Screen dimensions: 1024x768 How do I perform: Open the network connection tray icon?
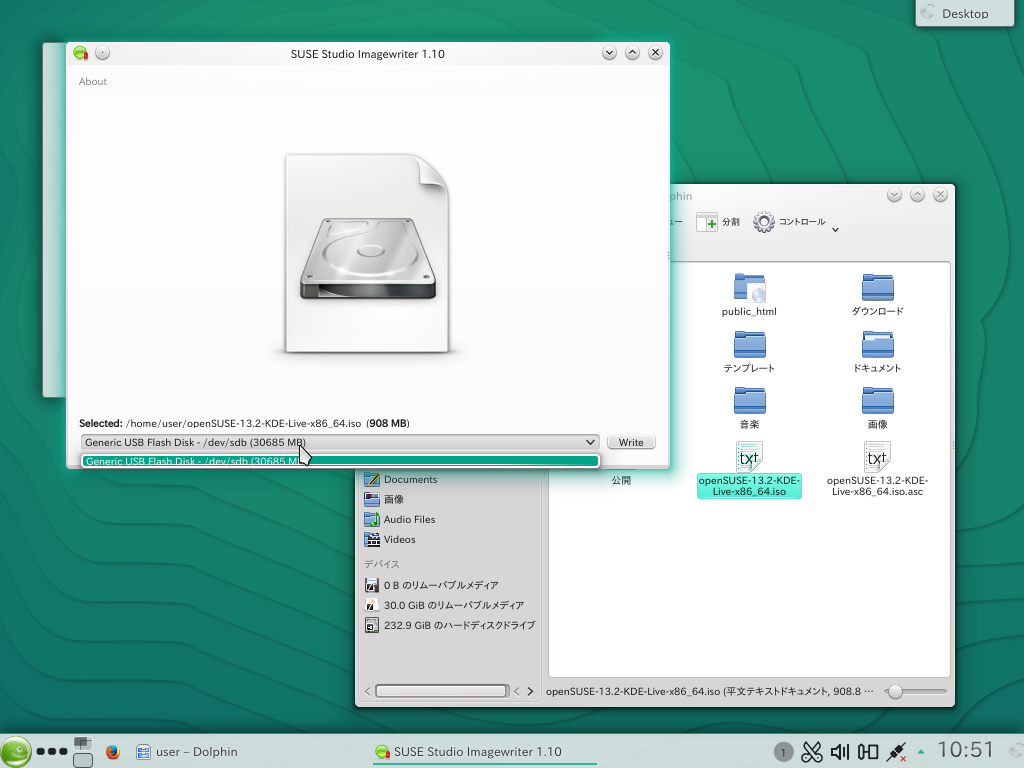point(896,752)
